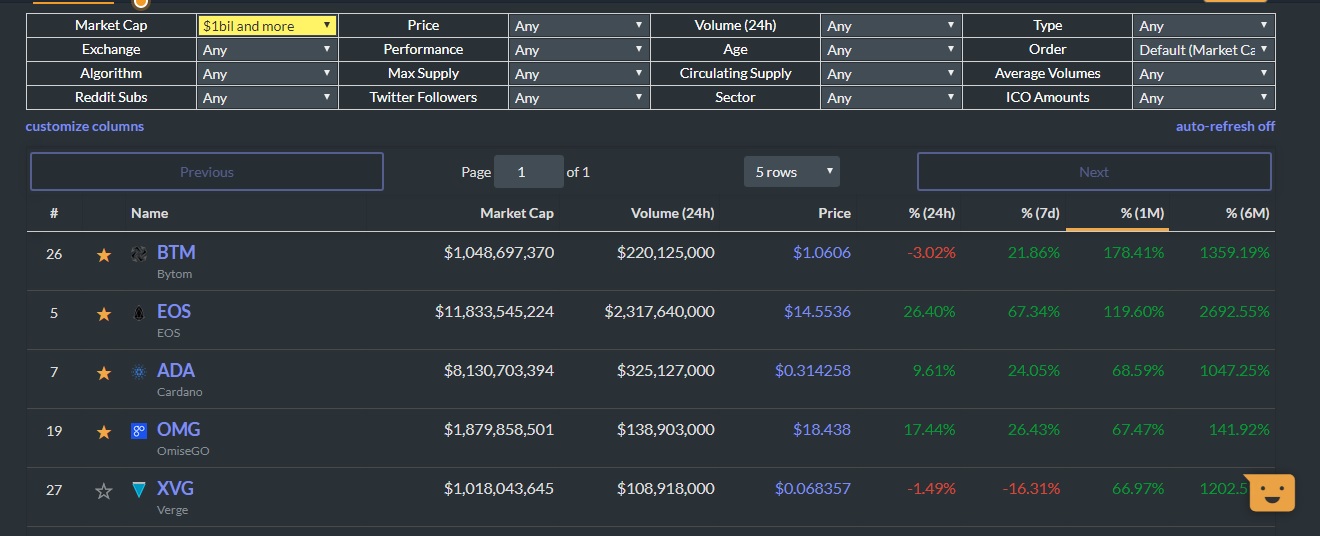Open the OMG coin link
This screenshot has height=536, width=1320.
click(179, 430)
